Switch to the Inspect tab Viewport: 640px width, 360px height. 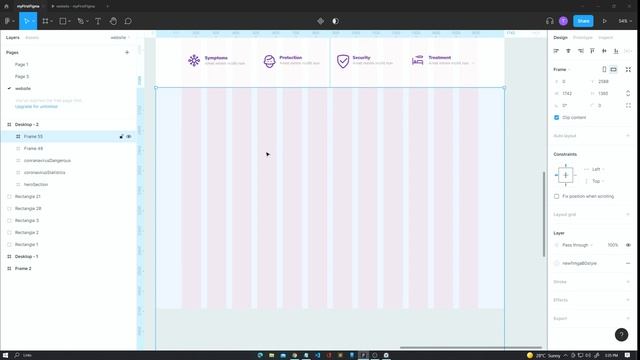click(x=605, y=38)
